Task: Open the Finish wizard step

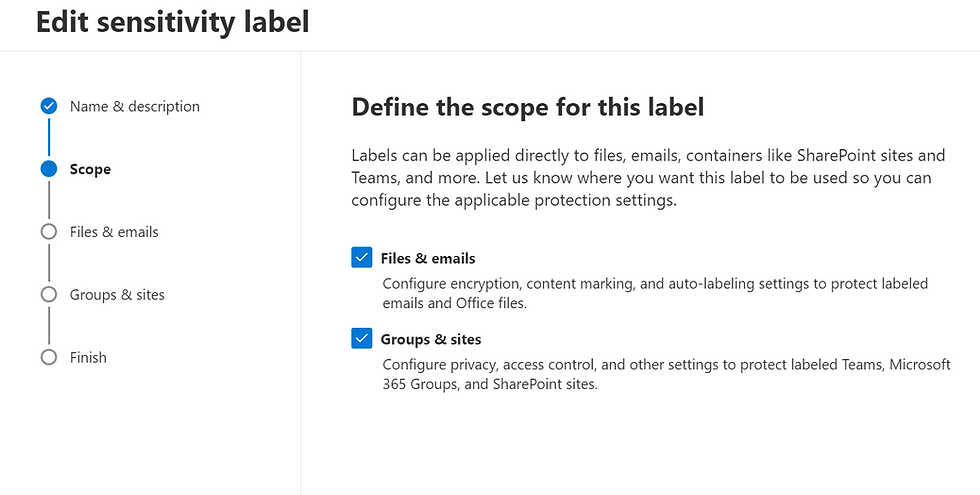Action: click(88, 358)
